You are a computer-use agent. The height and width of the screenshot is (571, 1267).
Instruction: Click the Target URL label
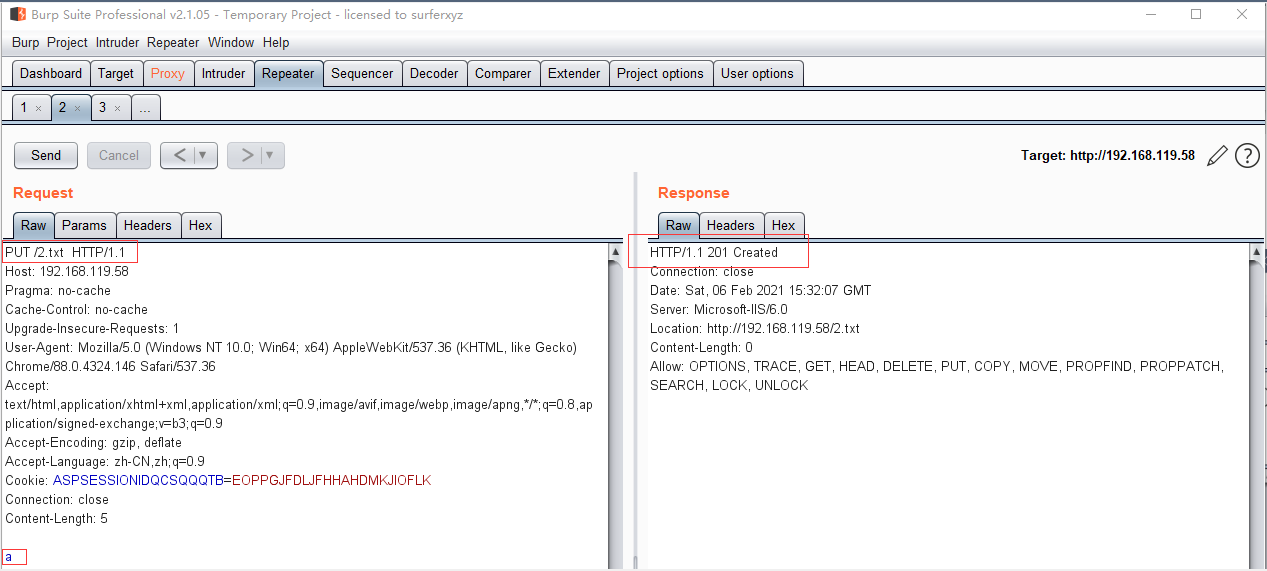click(x=1108, y=155)
